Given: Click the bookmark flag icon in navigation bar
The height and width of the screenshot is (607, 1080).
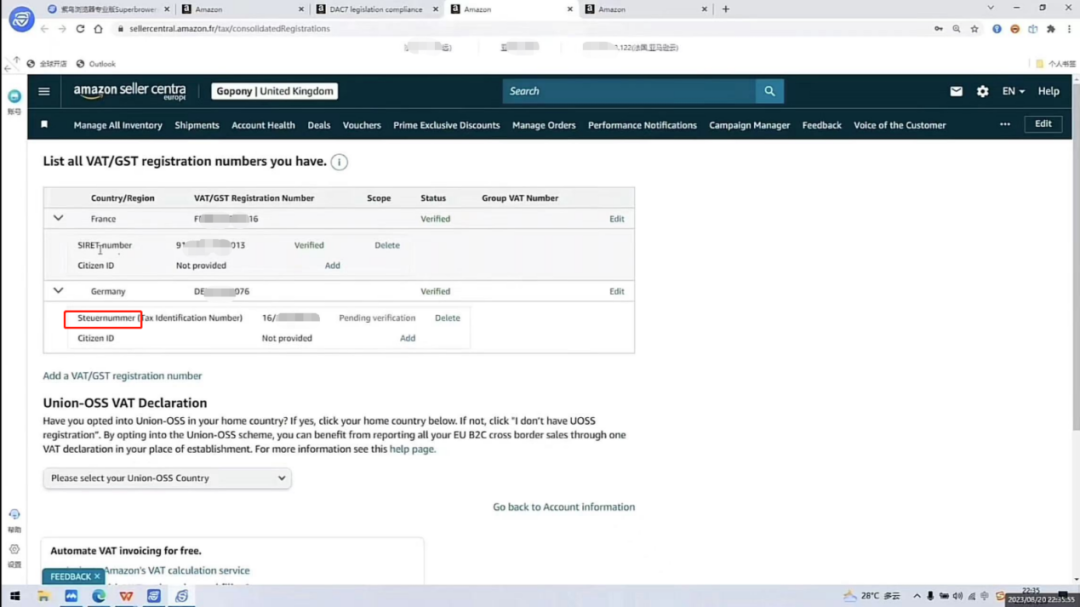Looking at the screenshot, I should (44, 125).
